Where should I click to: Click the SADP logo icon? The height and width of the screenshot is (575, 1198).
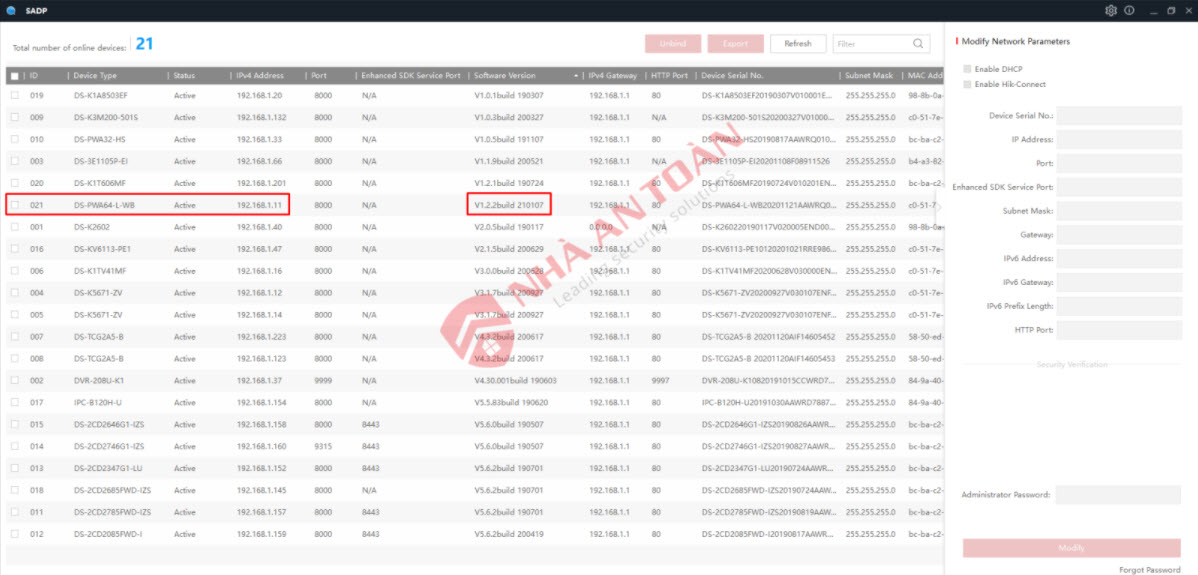(12, 10)
